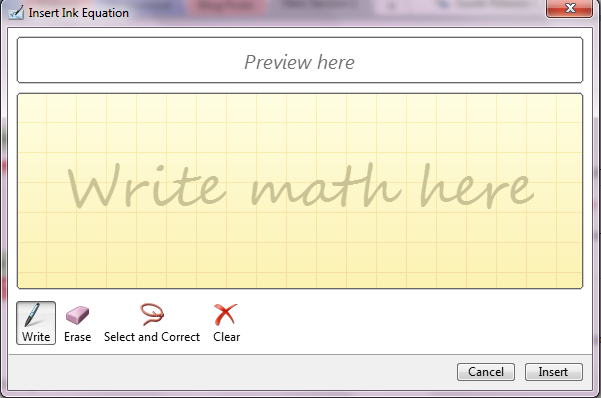Click the red X Clear icon
The width and height of the screenshot is (601, 398).
point(226,314)
